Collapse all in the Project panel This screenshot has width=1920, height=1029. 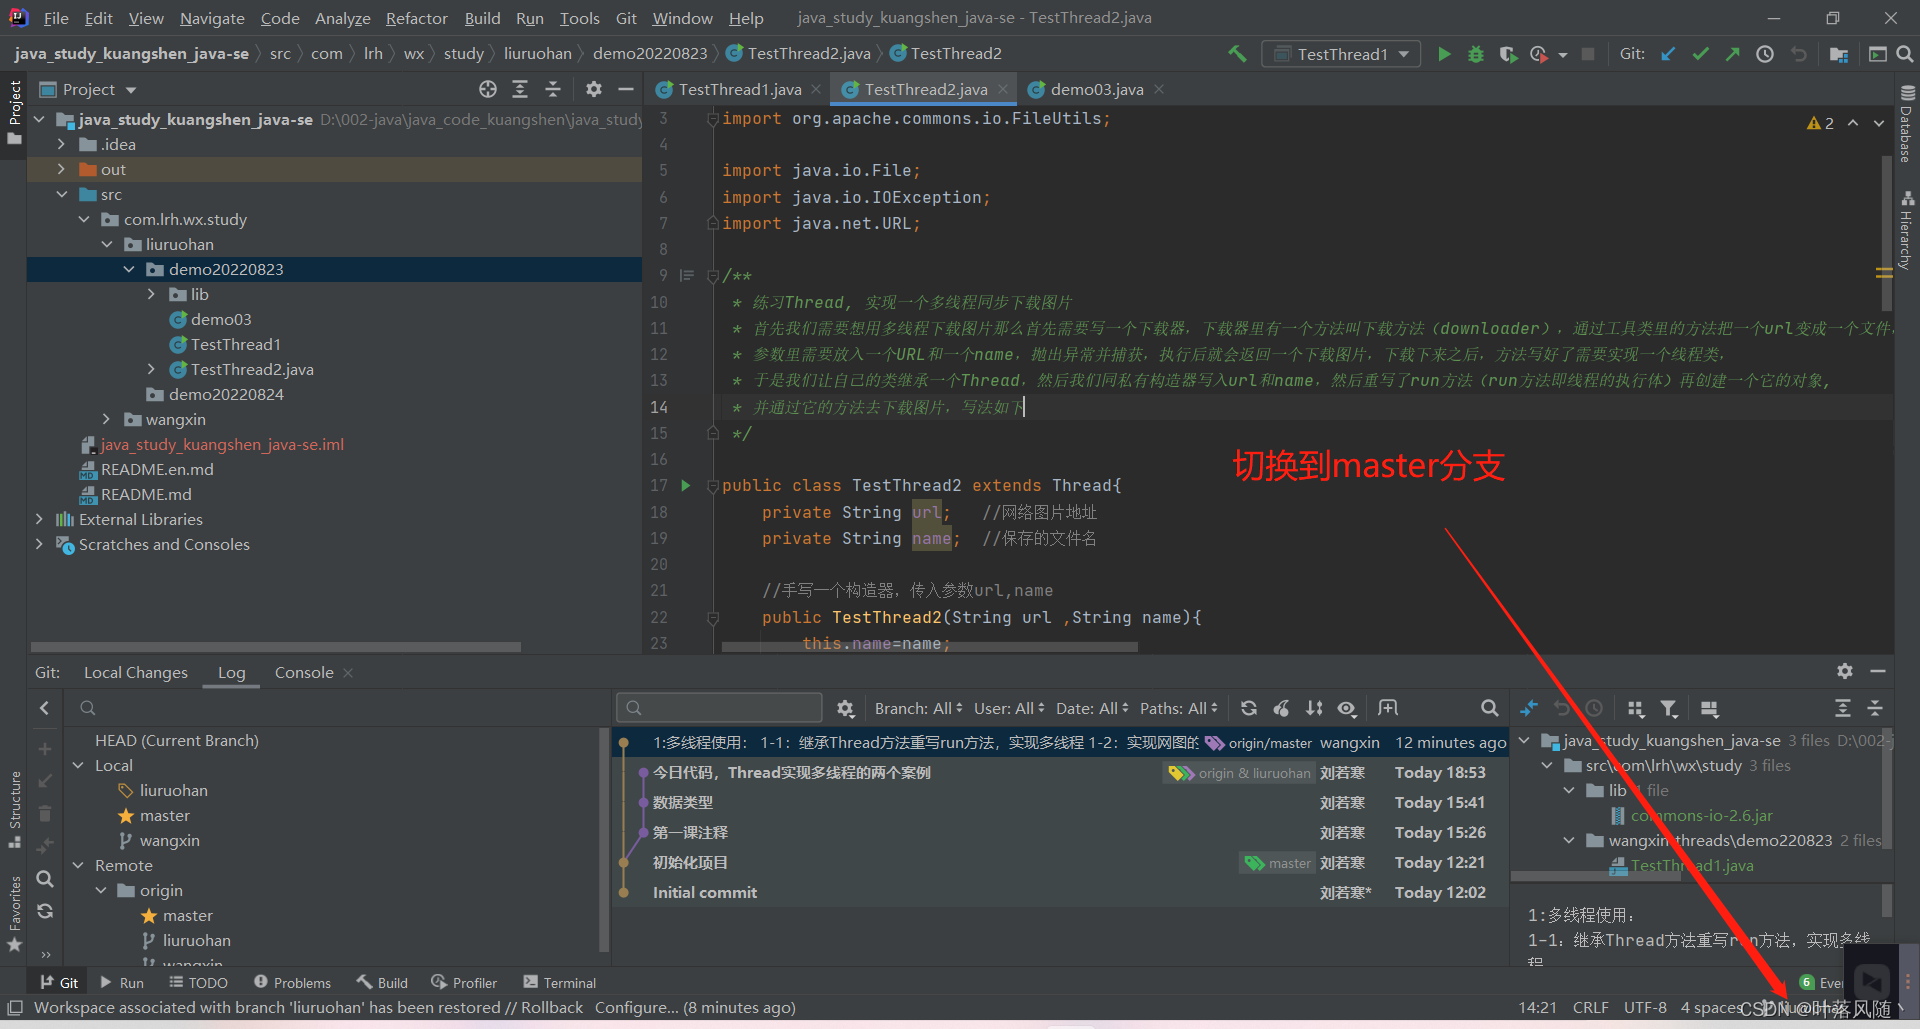553,89
